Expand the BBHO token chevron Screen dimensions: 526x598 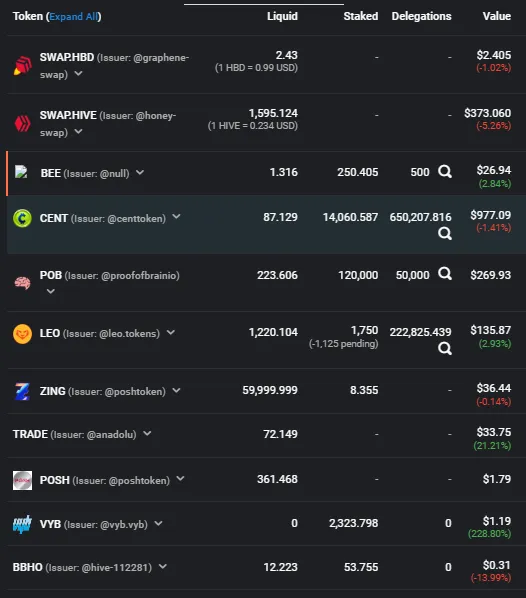point(163,566)
